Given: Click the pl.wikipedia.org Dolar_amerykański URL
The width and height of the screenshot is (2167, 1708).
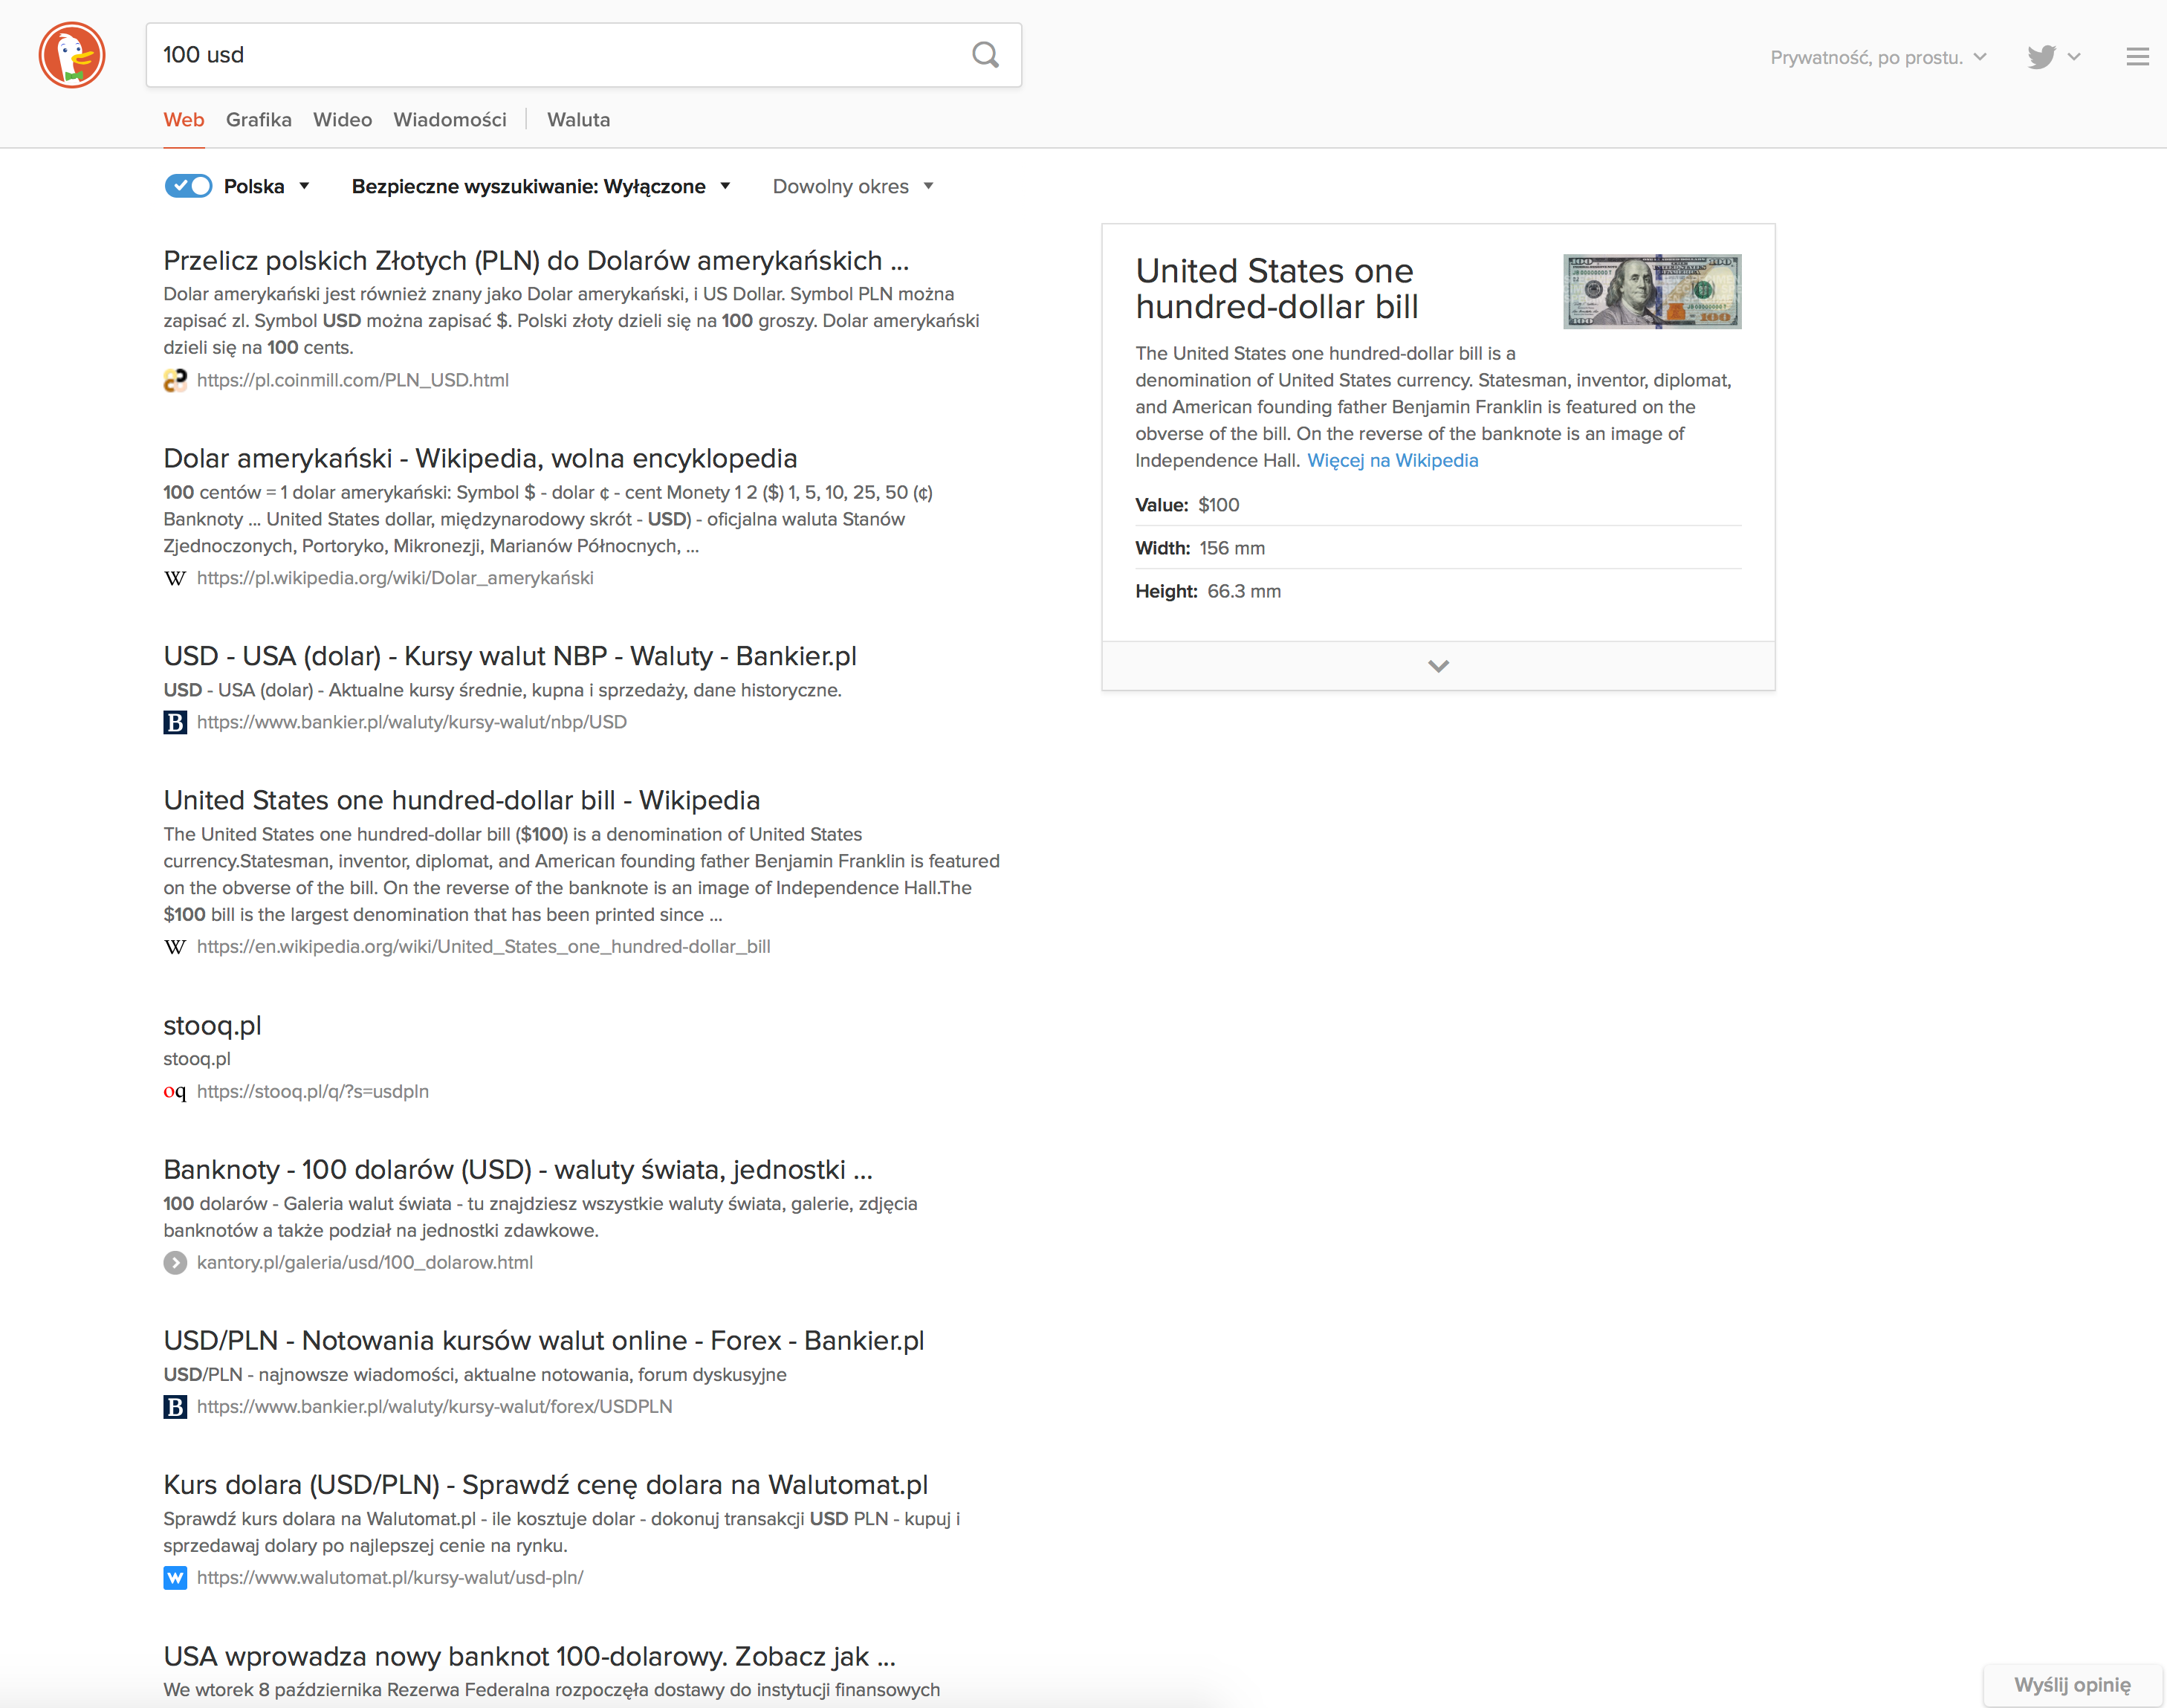Looking at the screenshot, I should click(395, 578).
